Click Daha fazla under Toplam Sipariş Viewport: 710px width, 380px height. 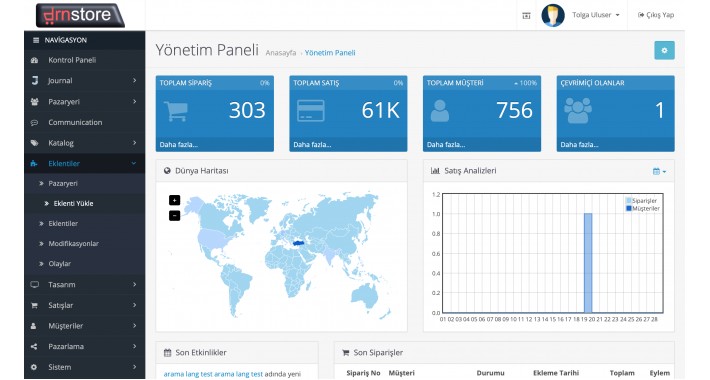[178, 145]
